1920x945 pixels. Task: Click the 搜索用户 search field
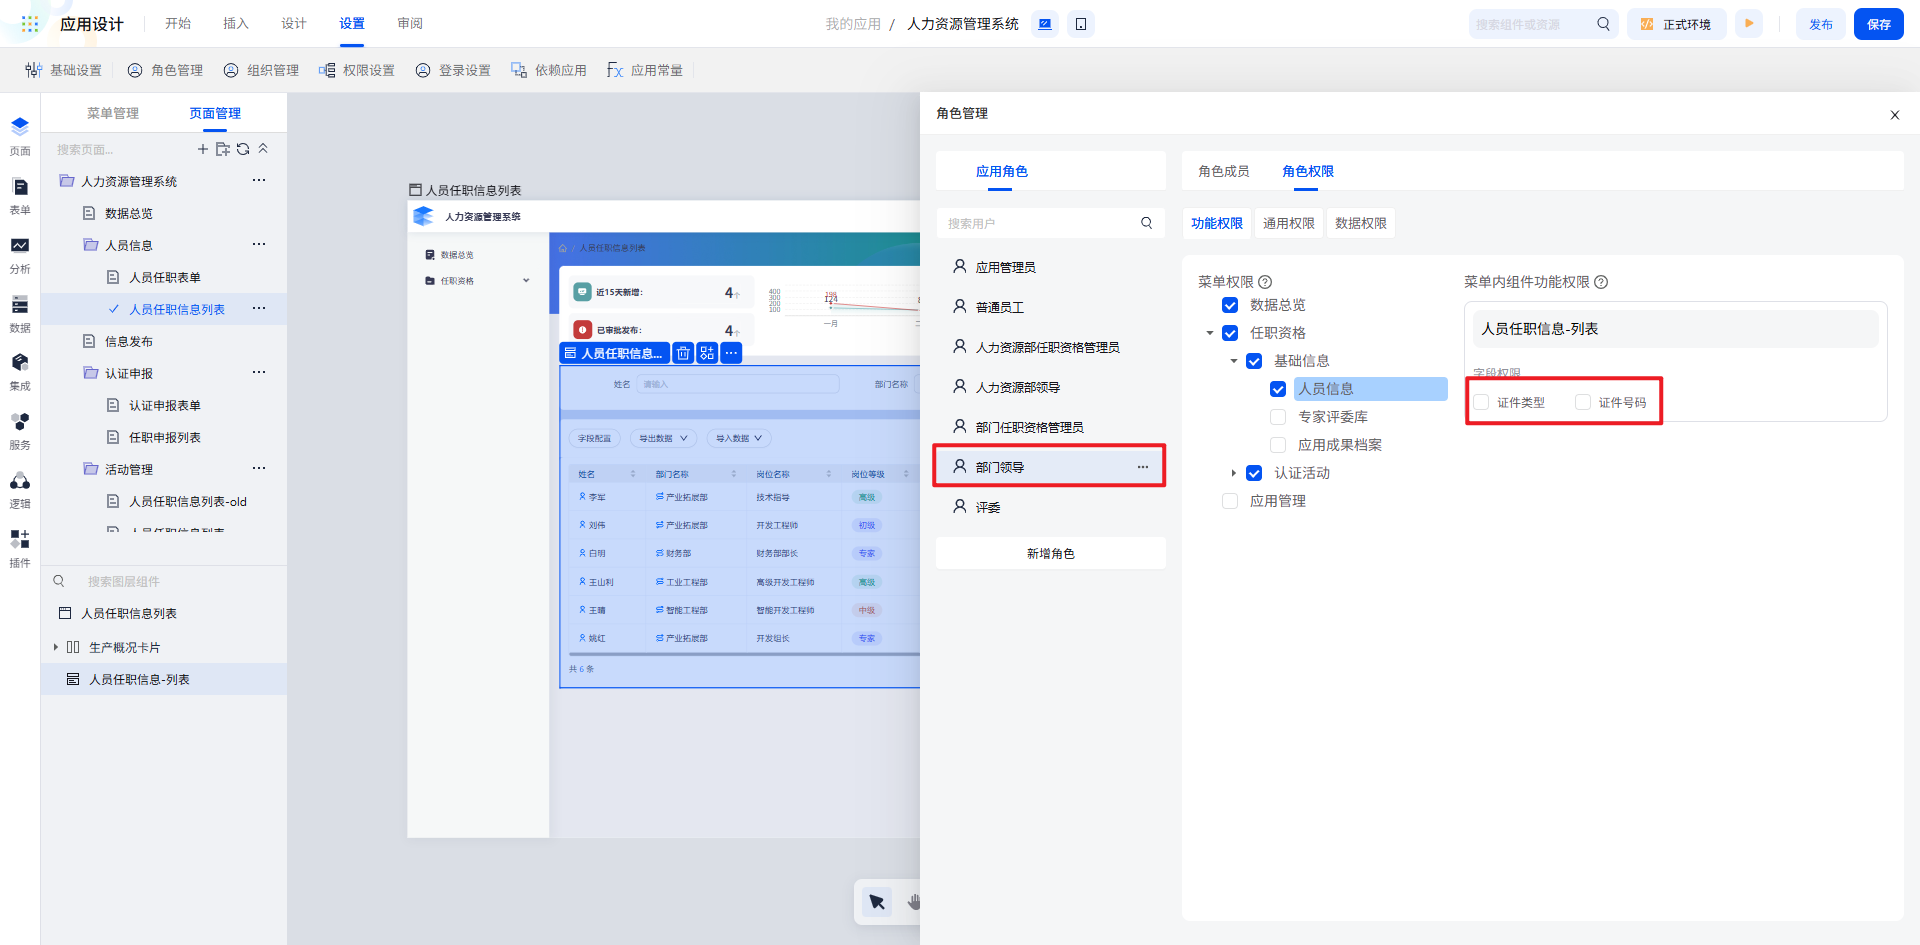(1040, 223)
